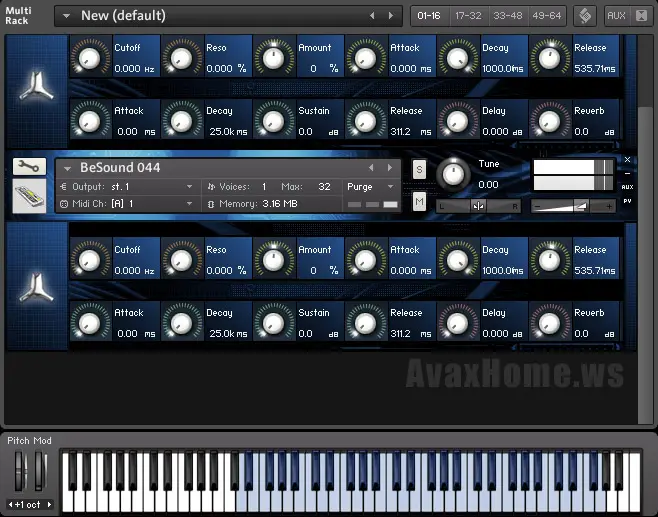The height and width of the screenshot is (517, 658).
Task: Toggle PV button on BeSound 044 header
Action: point(627,201)
